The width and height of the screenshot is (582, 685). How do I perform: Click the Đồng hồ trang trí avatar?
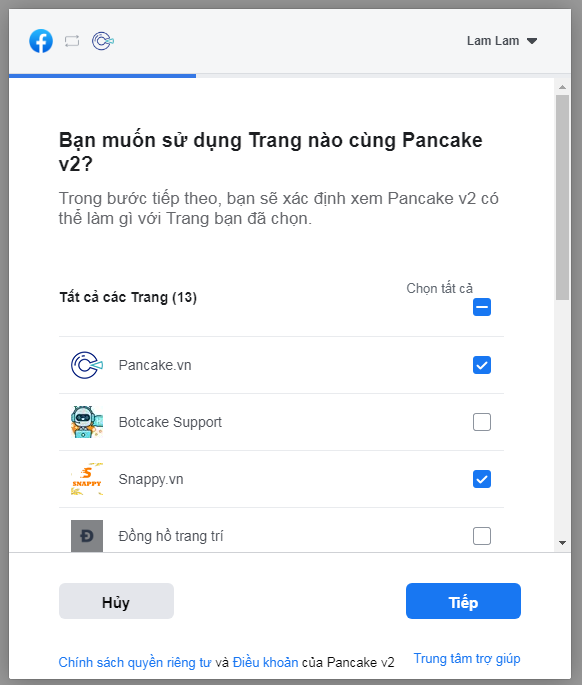click(x=87, y=536)
